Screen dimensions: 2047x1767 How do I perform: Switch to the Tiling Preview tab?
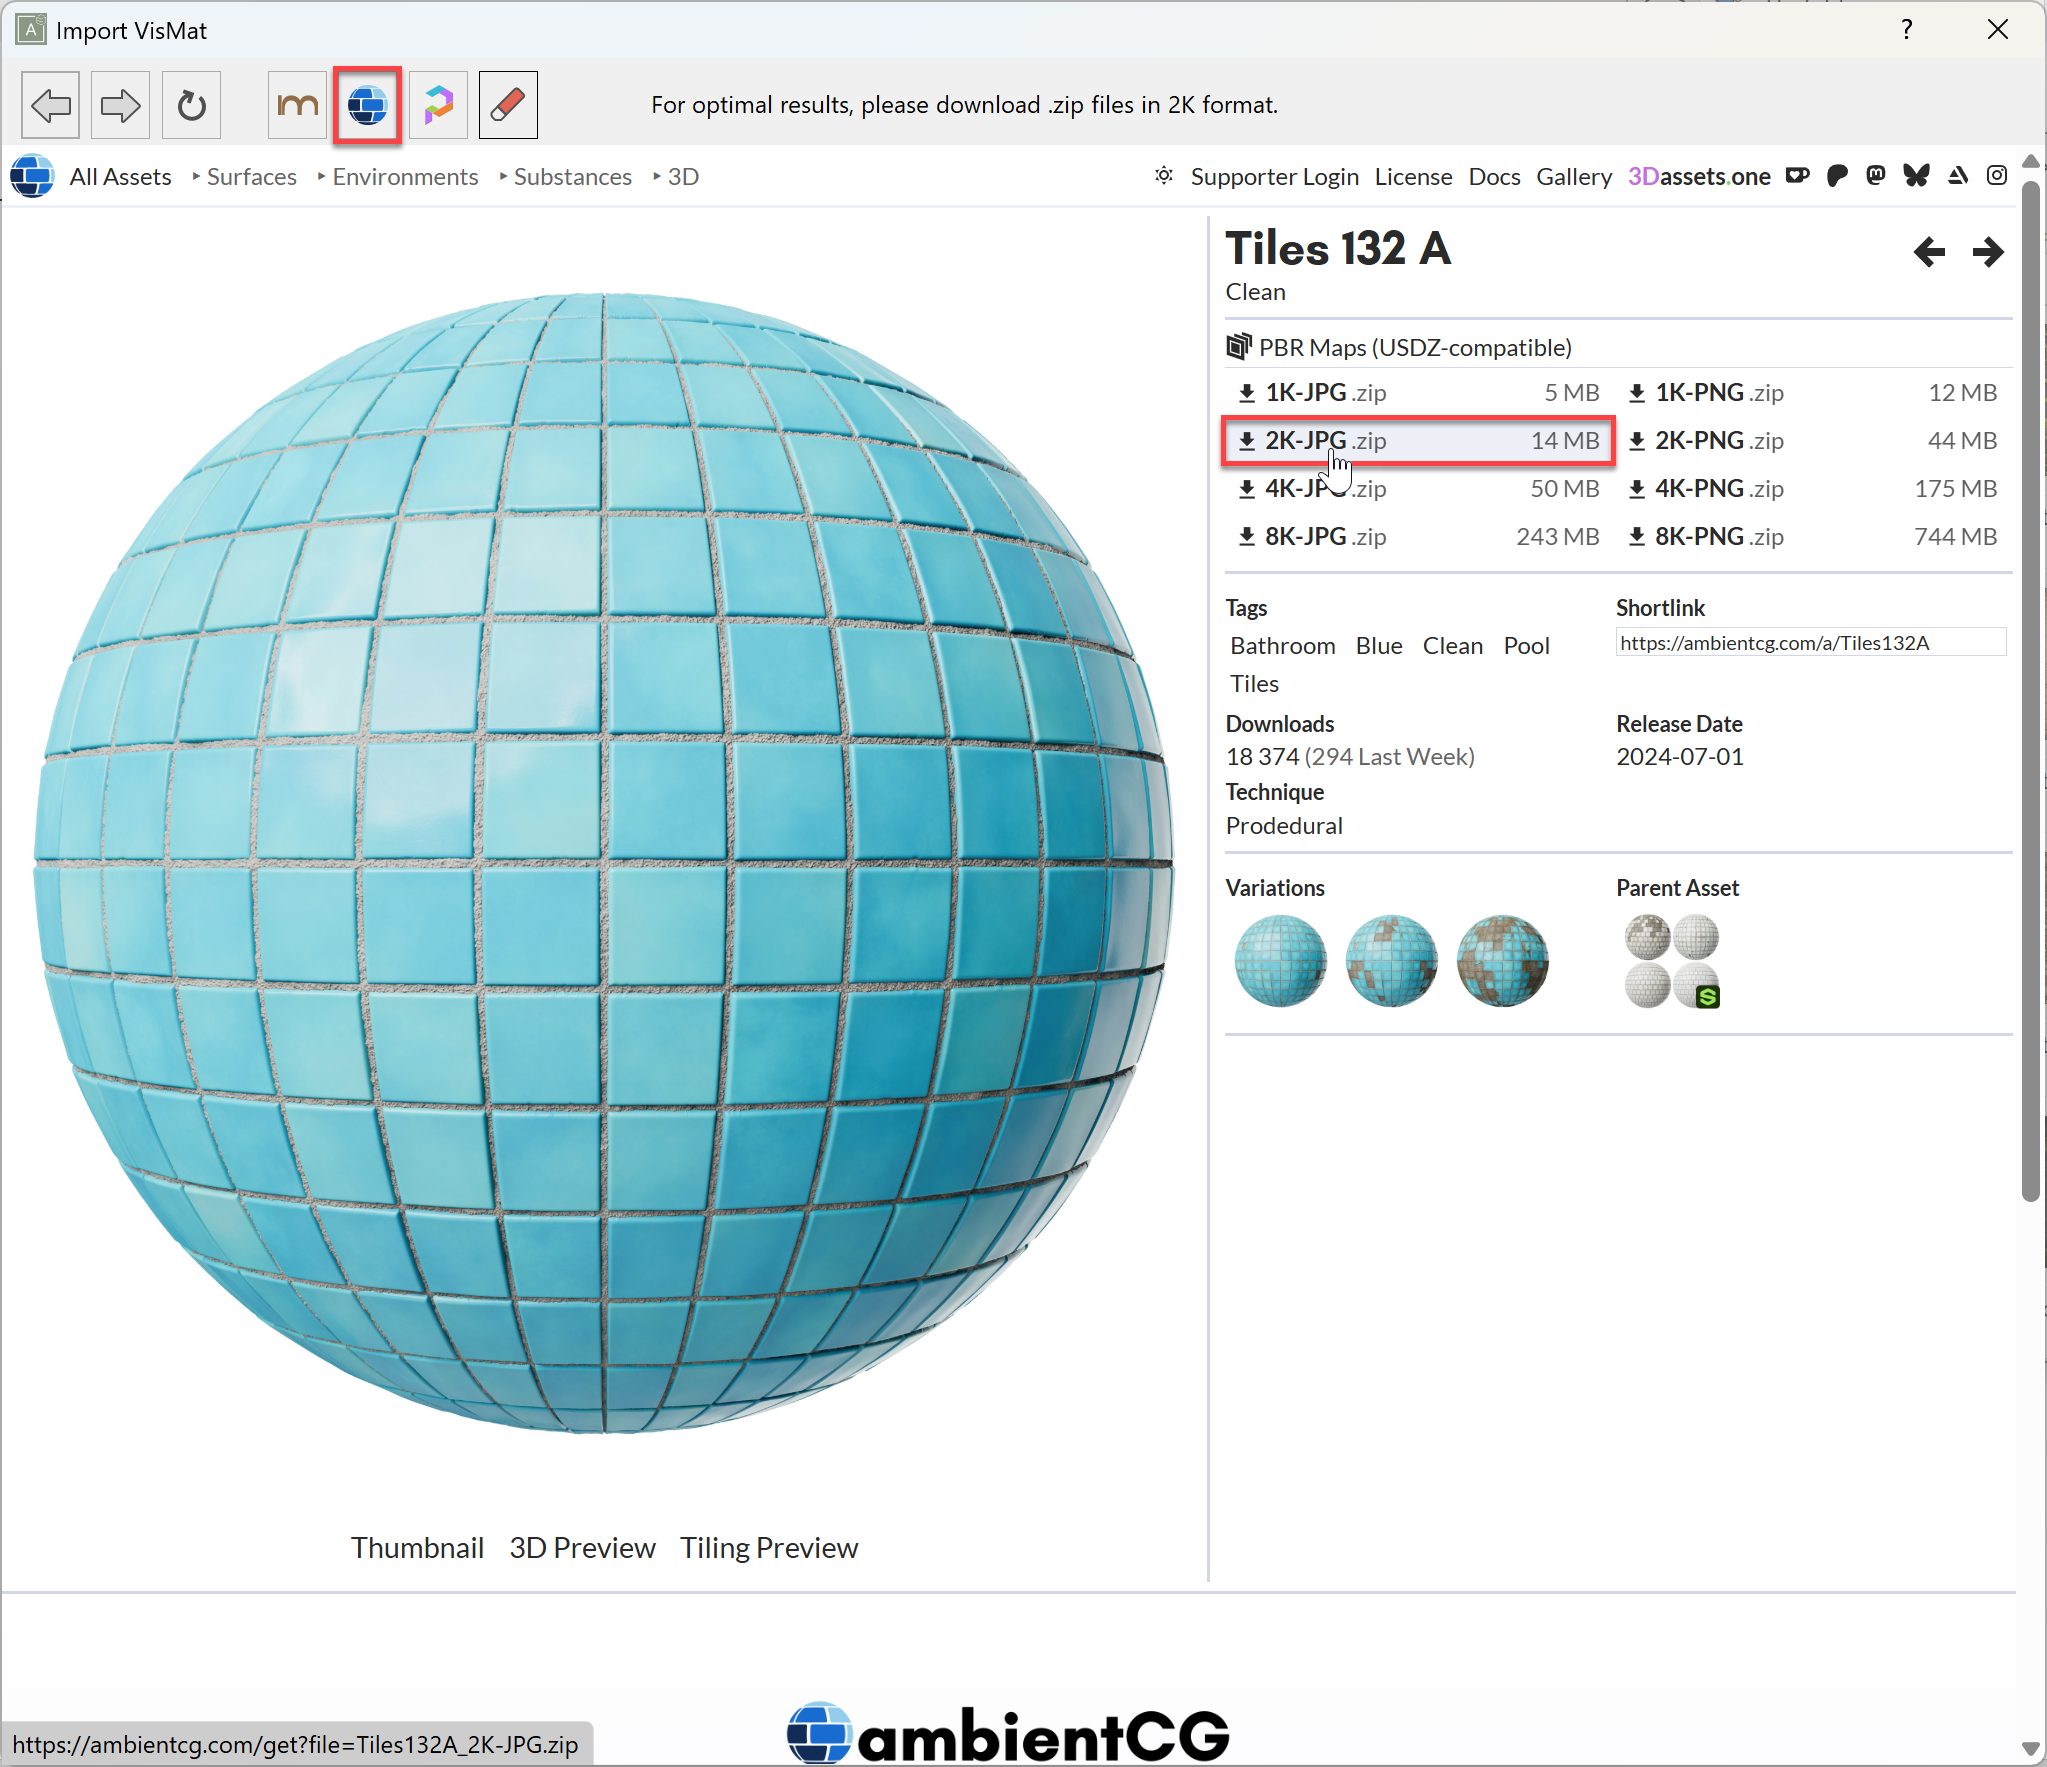coord(769,1548)
